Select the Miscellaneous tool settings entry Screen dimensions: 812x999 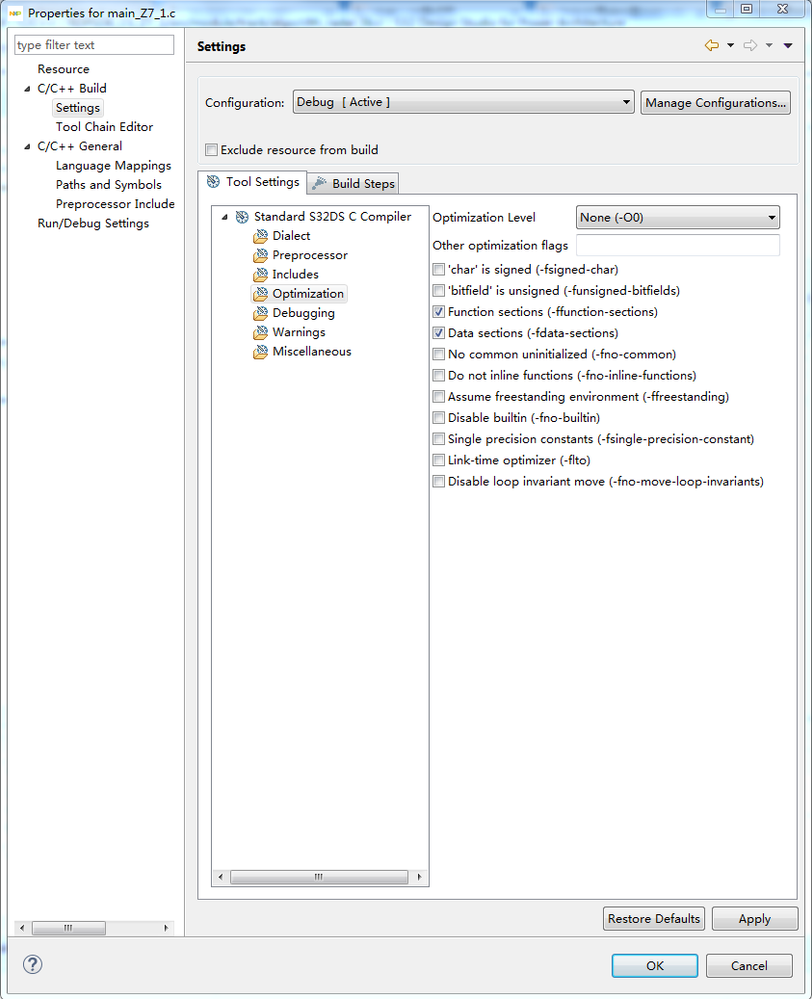click(x=312, y=352)
